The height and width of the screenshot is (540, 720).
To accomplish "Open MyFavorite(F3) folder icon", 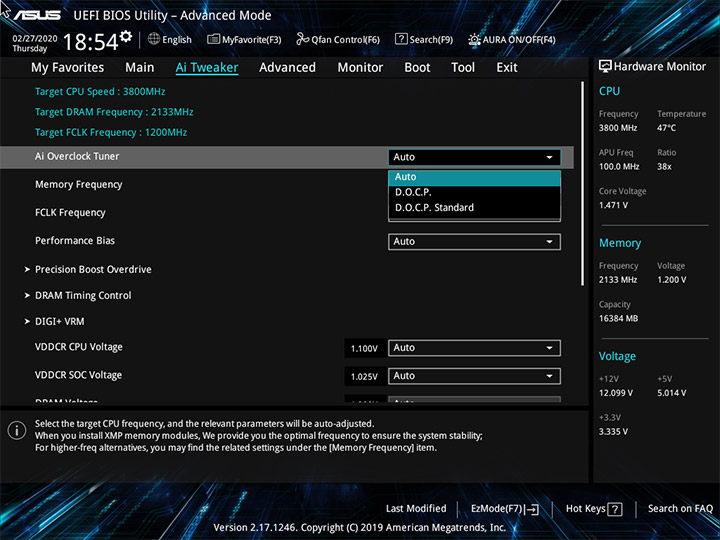I will click(x=213, y=39).
